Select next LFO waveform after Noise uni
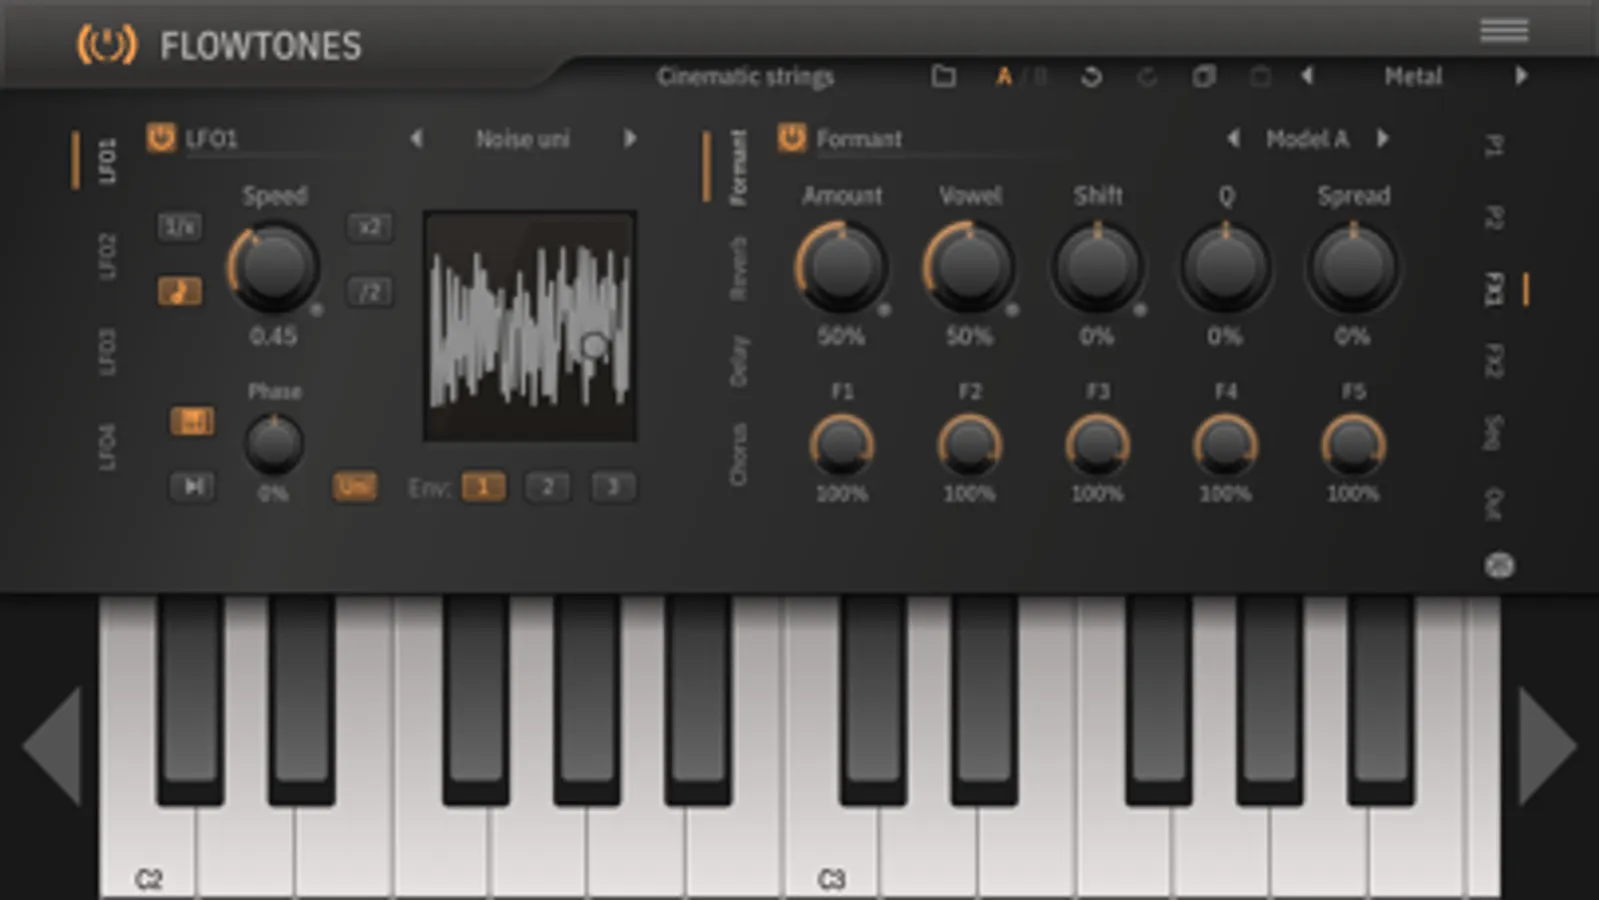1599x900 pixels. [x=629, y=139]
